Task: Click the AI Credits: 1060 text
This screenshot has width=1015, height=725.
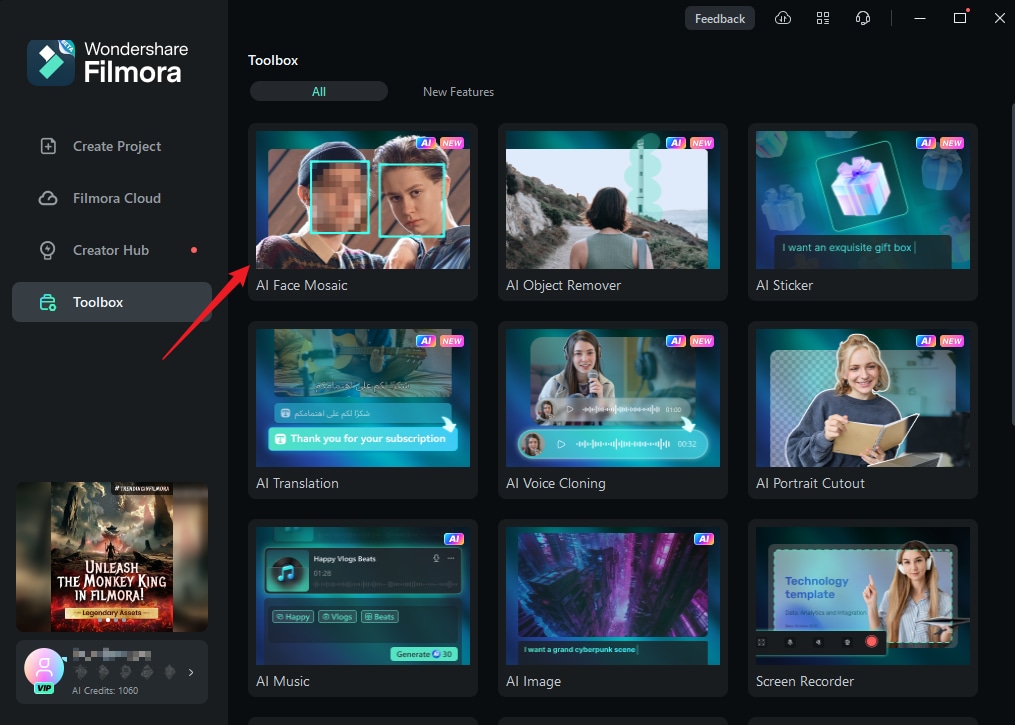Action: point(105,691)
